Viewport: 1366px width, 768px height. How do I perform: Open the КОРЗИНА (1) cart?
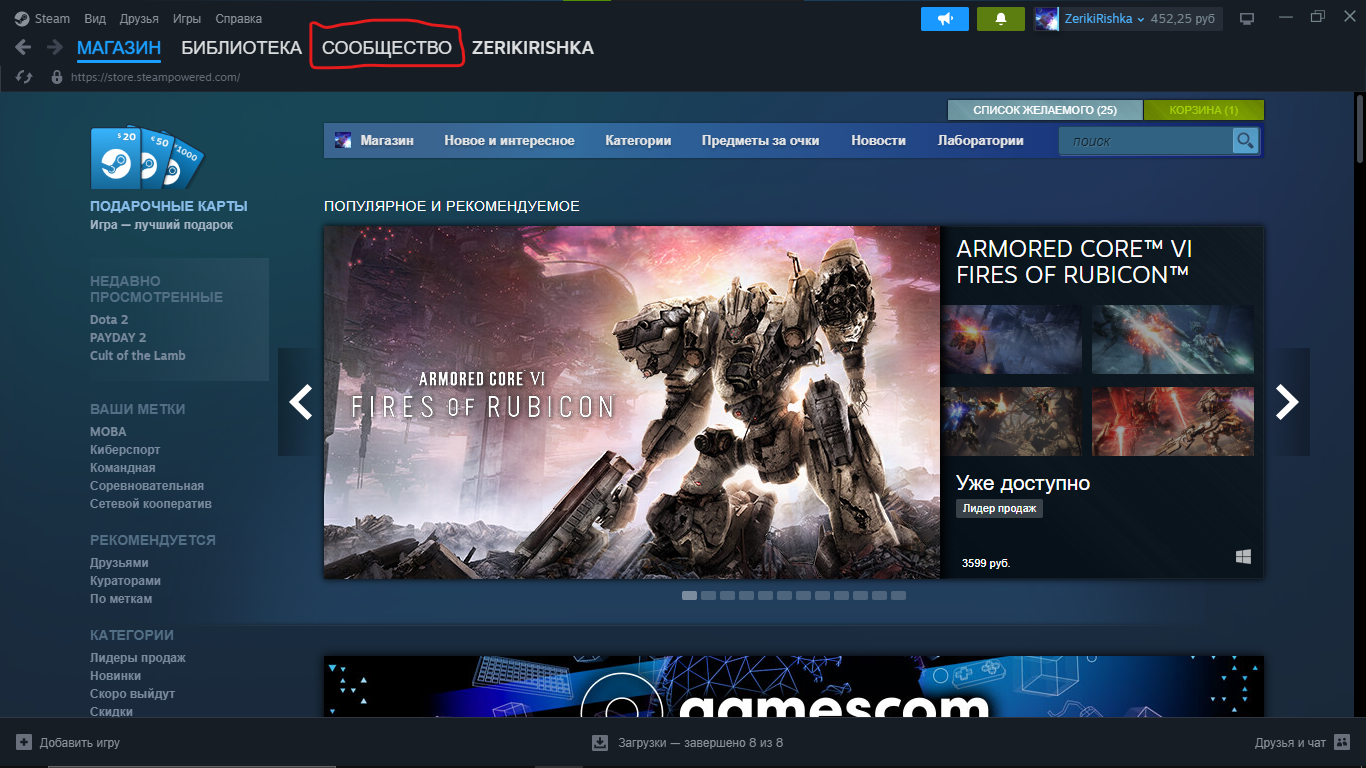(1204, 110)
